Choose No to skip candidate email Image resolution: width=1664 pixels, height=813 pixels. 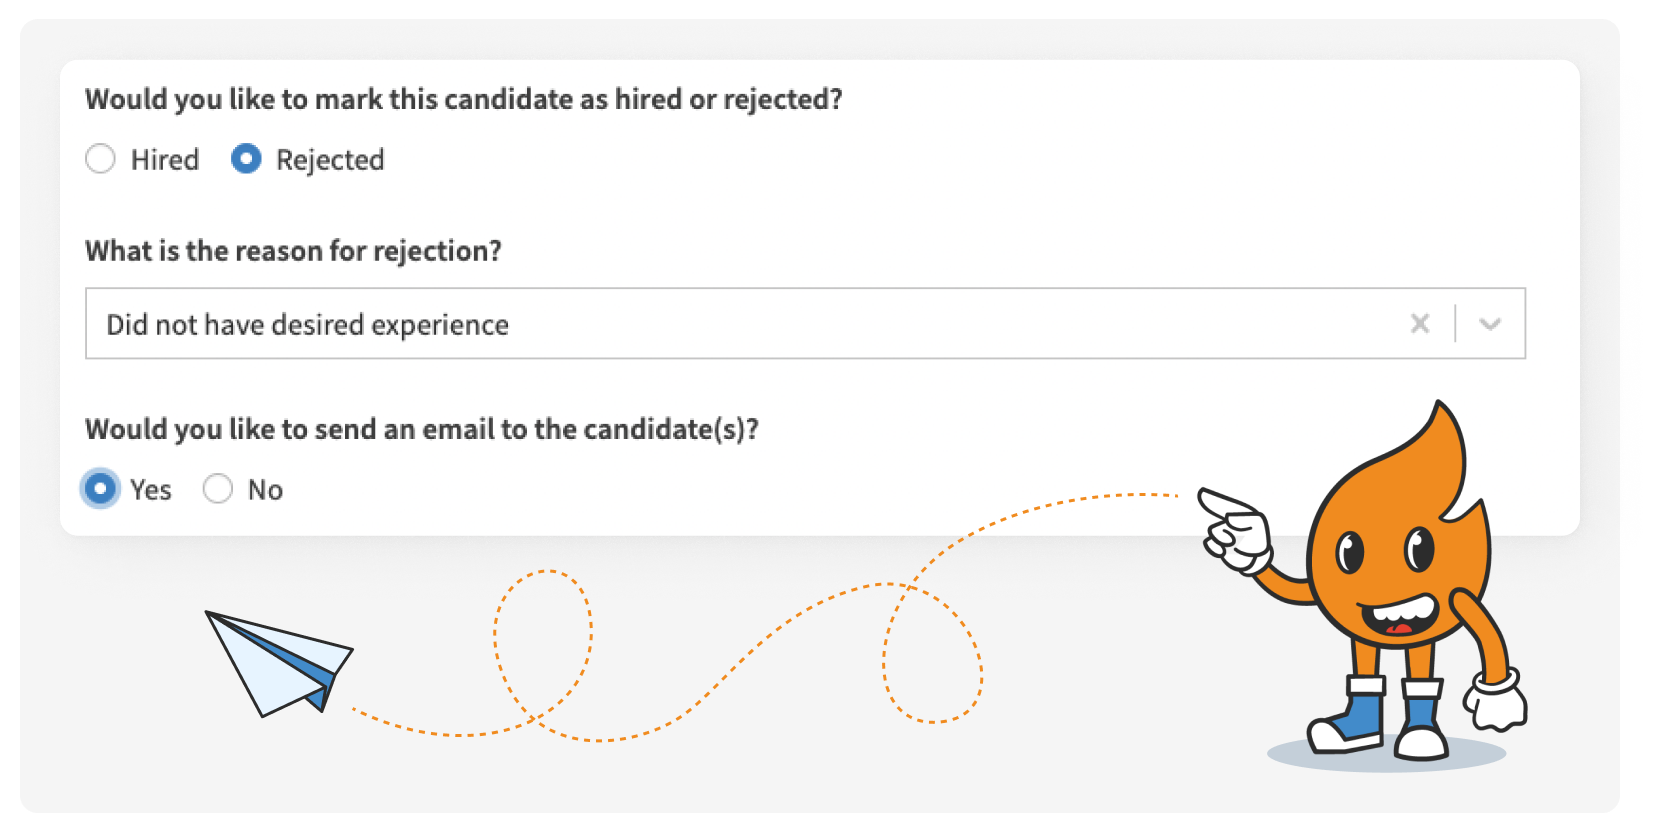(x=218, y=489)
